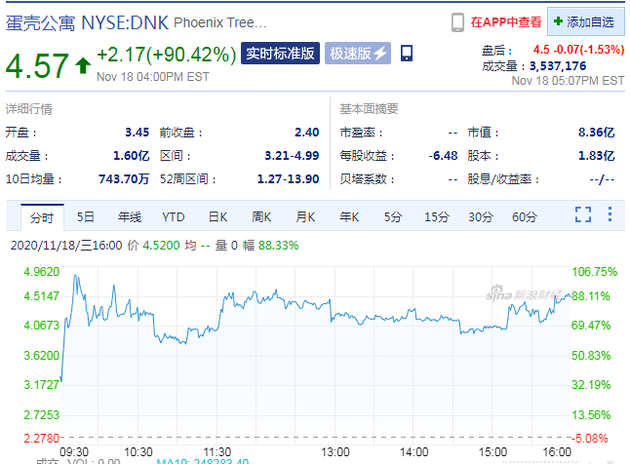The height and width of the screenshot is (464, 630).
Task: Click the mobile device icon after 极速版
Action: 407,53
